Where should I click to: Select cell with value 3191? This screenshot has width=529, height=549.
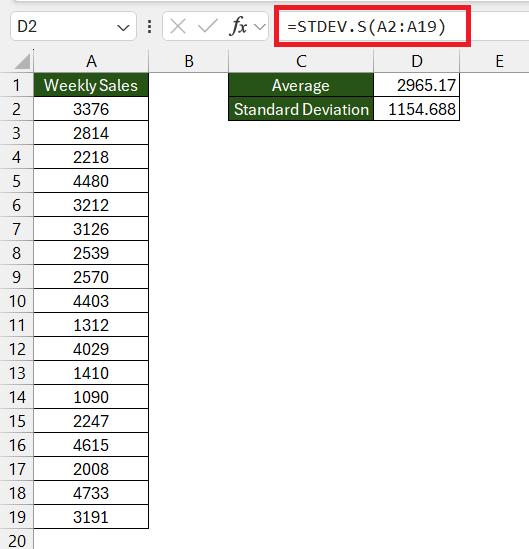(x=91, y=517)
